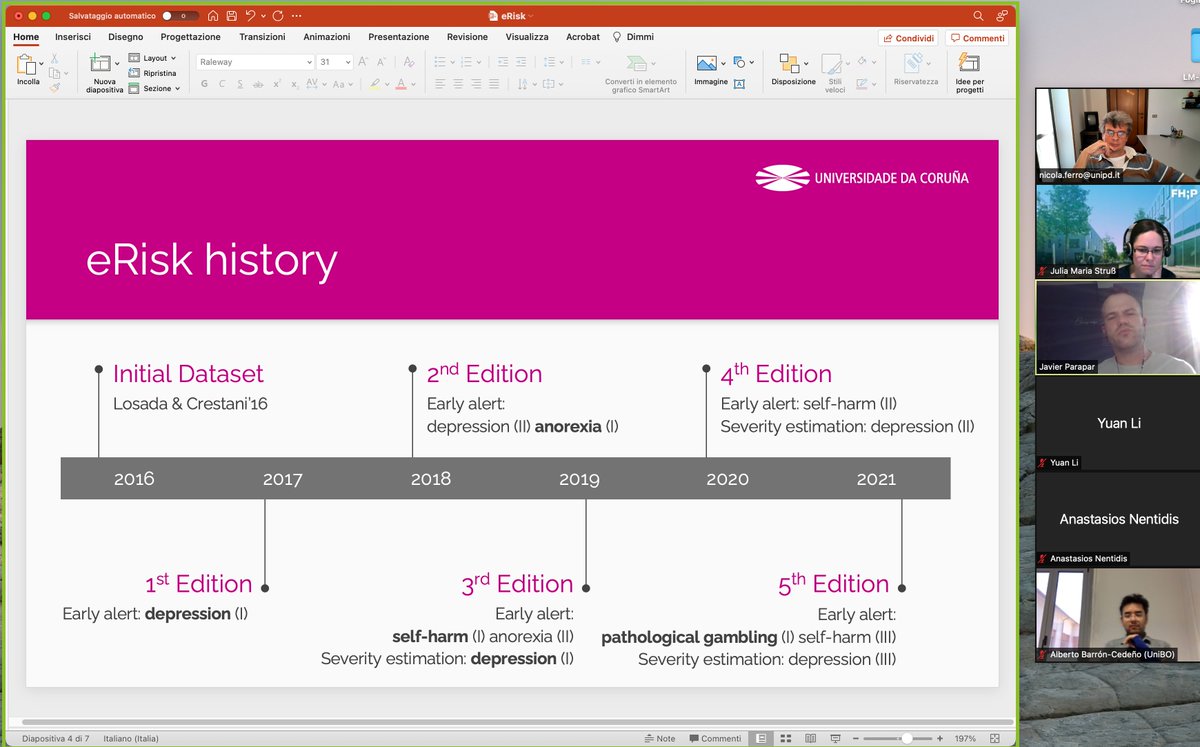This screenshot has width=1200, height=747.
Task: Toggle underline S formatting
Action: pos(240,84)
